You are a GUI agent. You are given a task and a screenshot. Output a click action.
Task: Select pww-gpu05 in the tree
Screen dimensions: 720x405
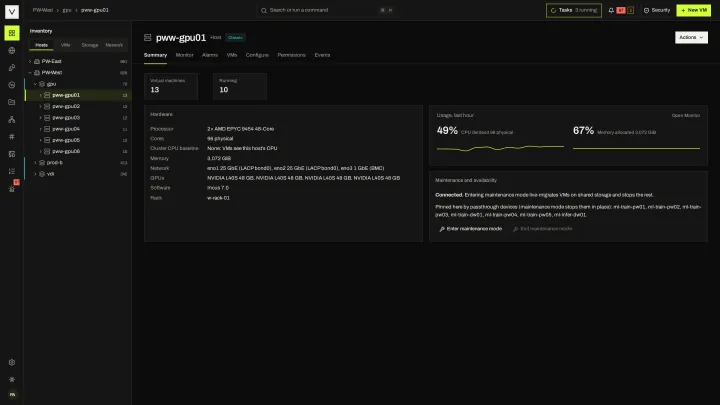click(x=78, y=140)
